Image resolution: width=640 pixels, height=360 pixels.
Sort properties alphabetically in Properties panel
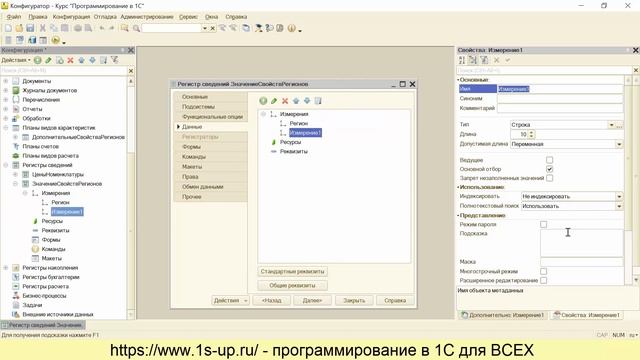point(462,60)
